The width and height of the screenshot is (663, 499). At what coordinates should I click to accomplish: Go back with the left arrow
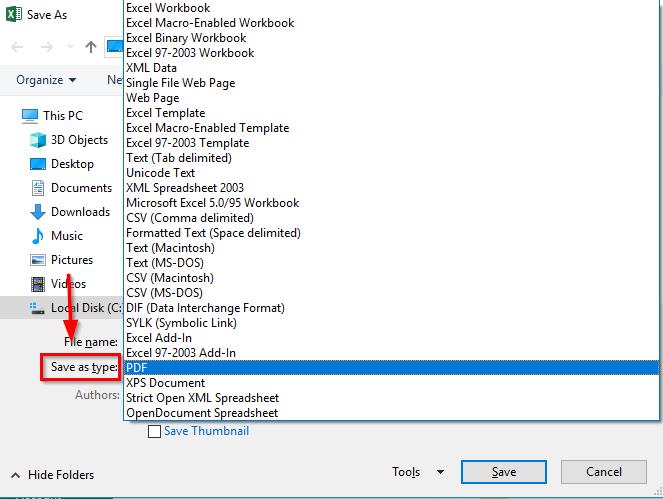point(17,47)
